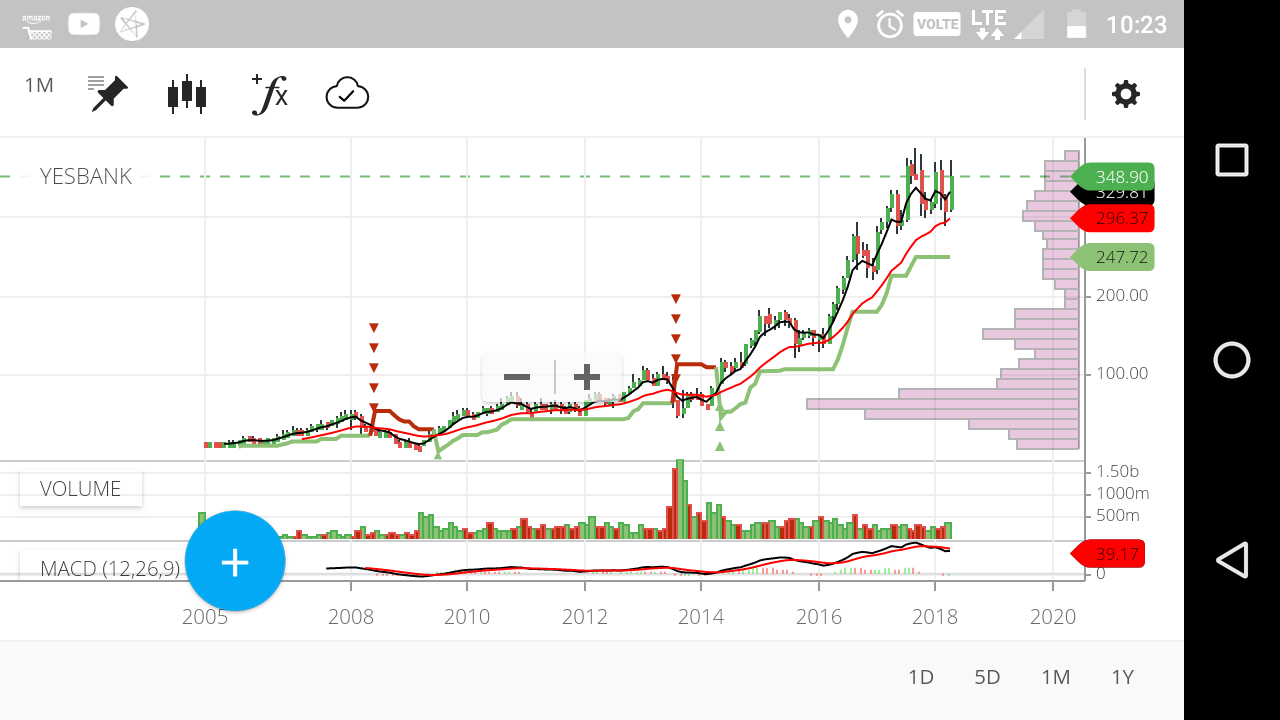Viewport: 1280px width, 720px height.
Task: Tap the Android home circle button
Action: click(1232, 360)
